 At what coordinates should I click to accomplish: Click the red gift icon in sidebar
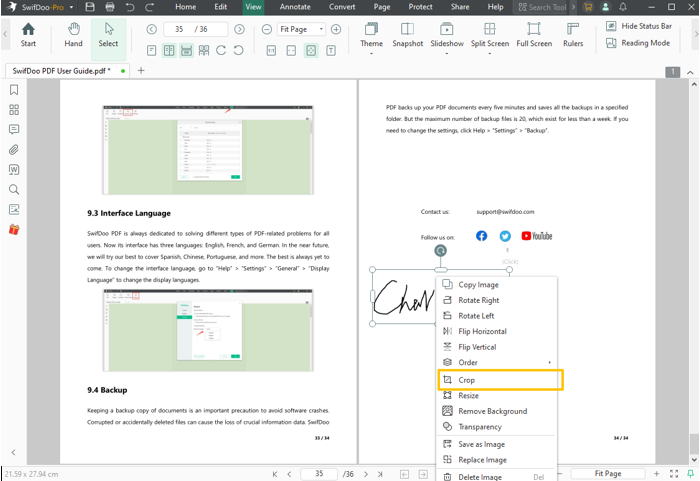(x=14, y=230)
